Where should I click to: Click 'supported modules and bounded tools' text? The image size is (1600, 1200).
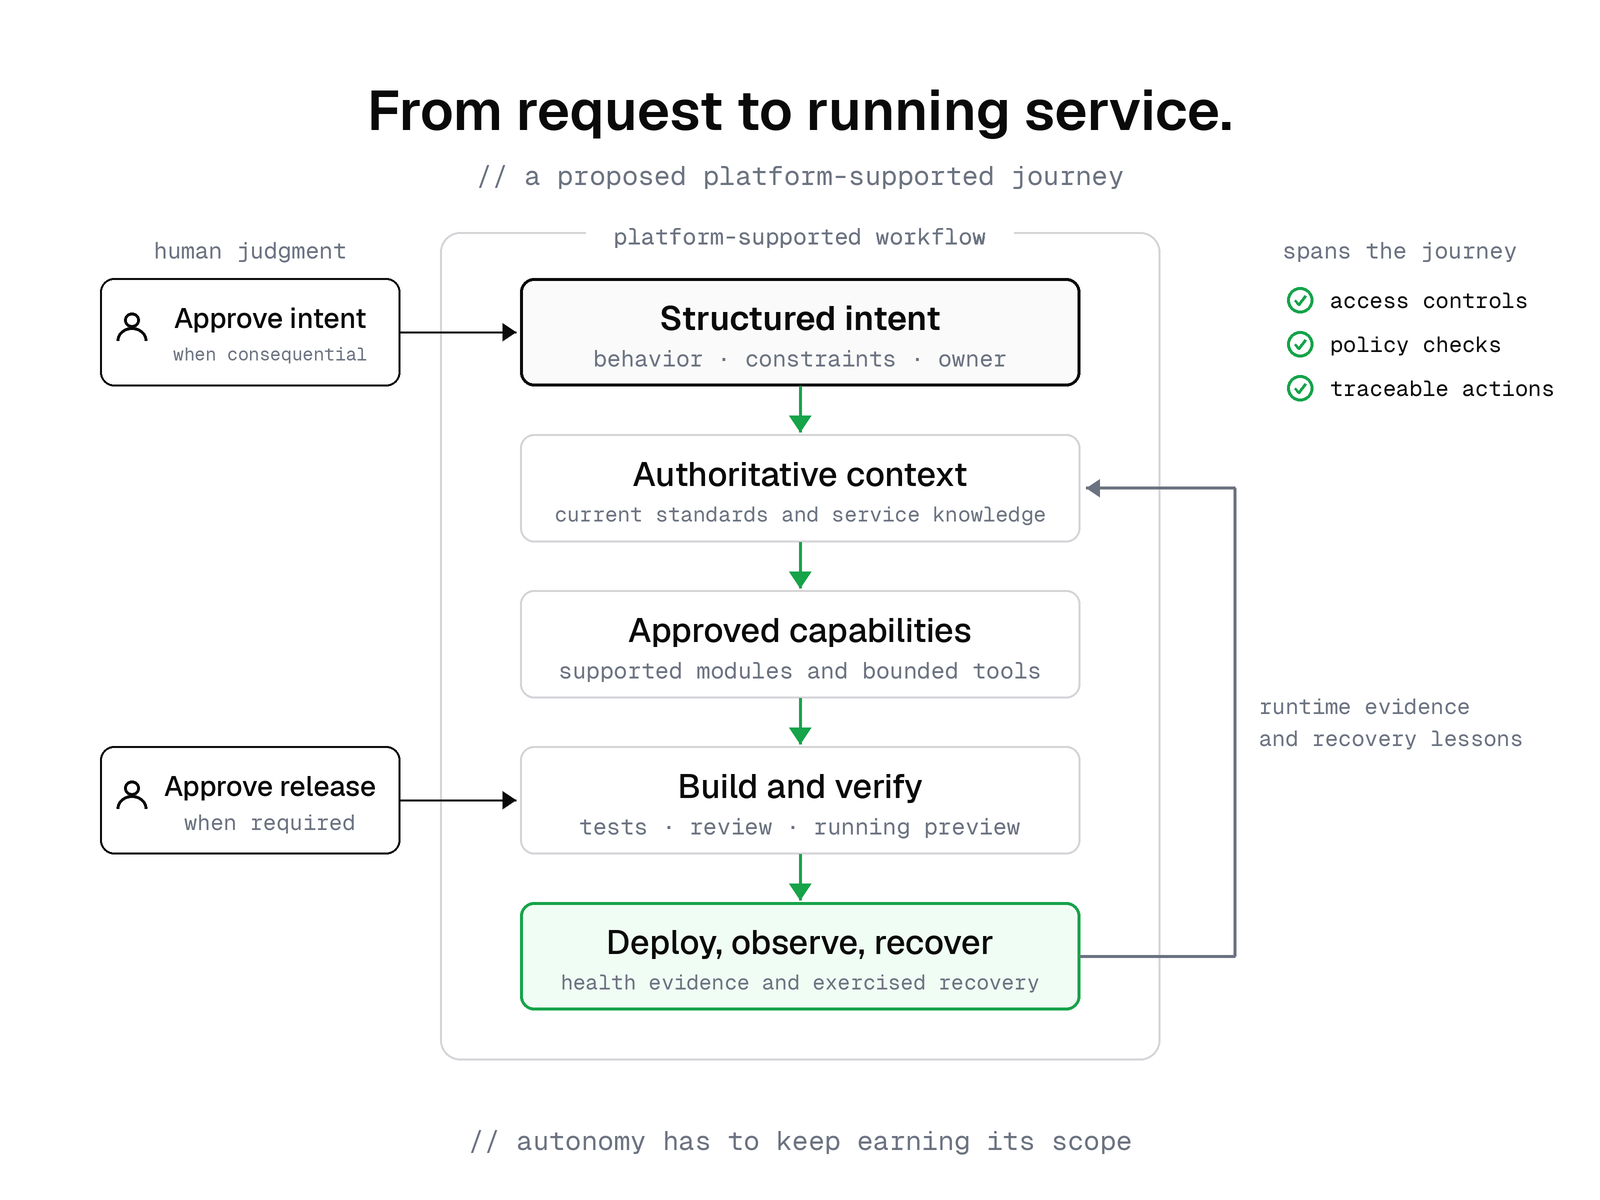point(800,671)
